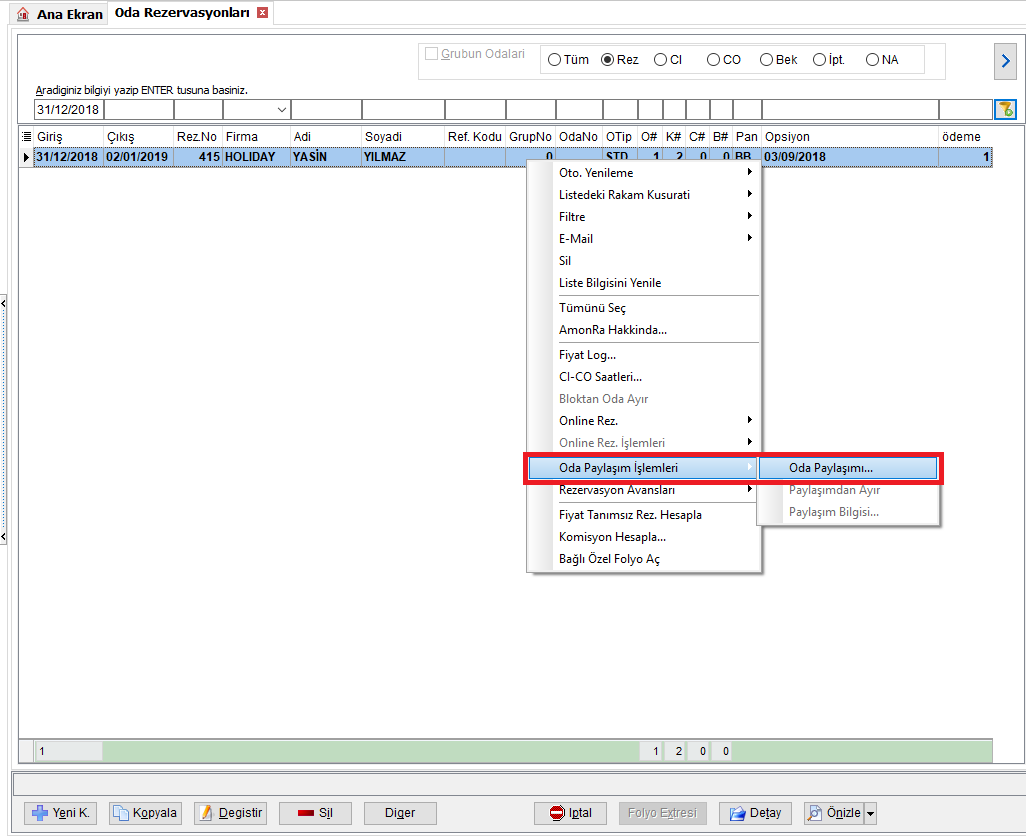The image size is (1026, 836).
Task: Click the filter funnel icon
Action: pos(1005,109)
